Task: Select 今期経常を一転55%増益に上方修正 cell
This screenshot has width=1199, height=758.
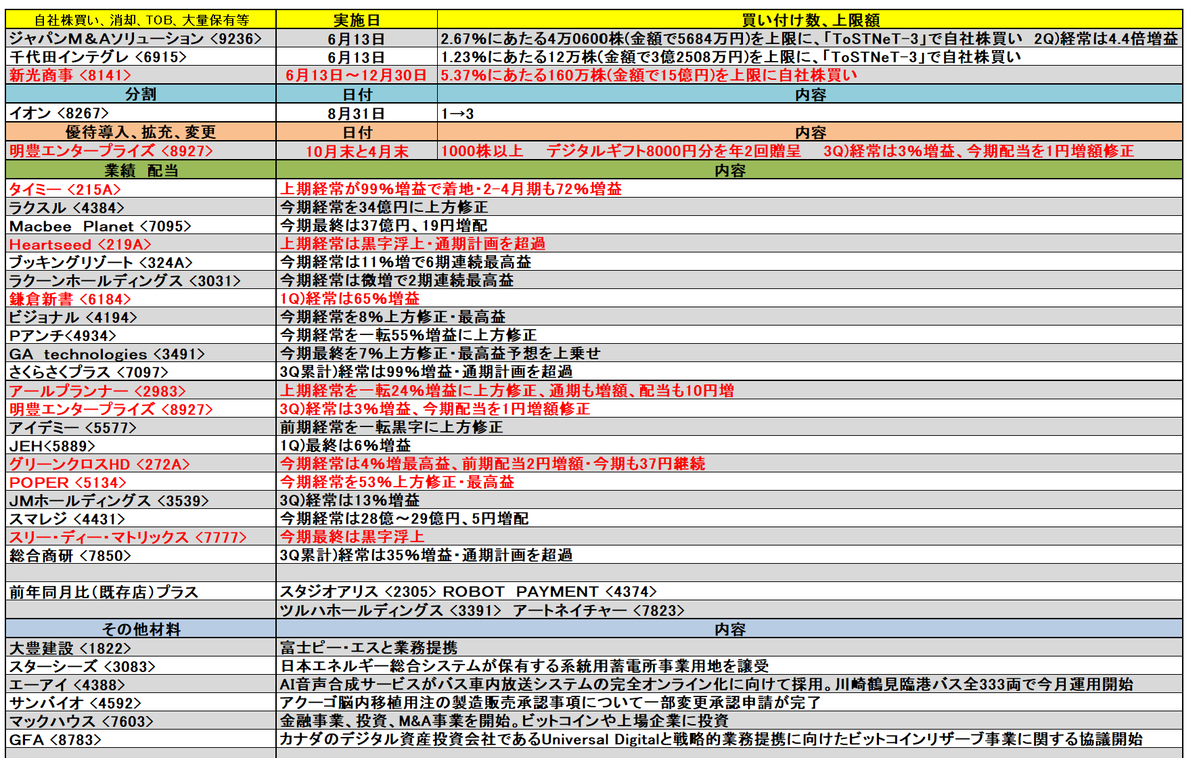Action: tap(729, 336)
